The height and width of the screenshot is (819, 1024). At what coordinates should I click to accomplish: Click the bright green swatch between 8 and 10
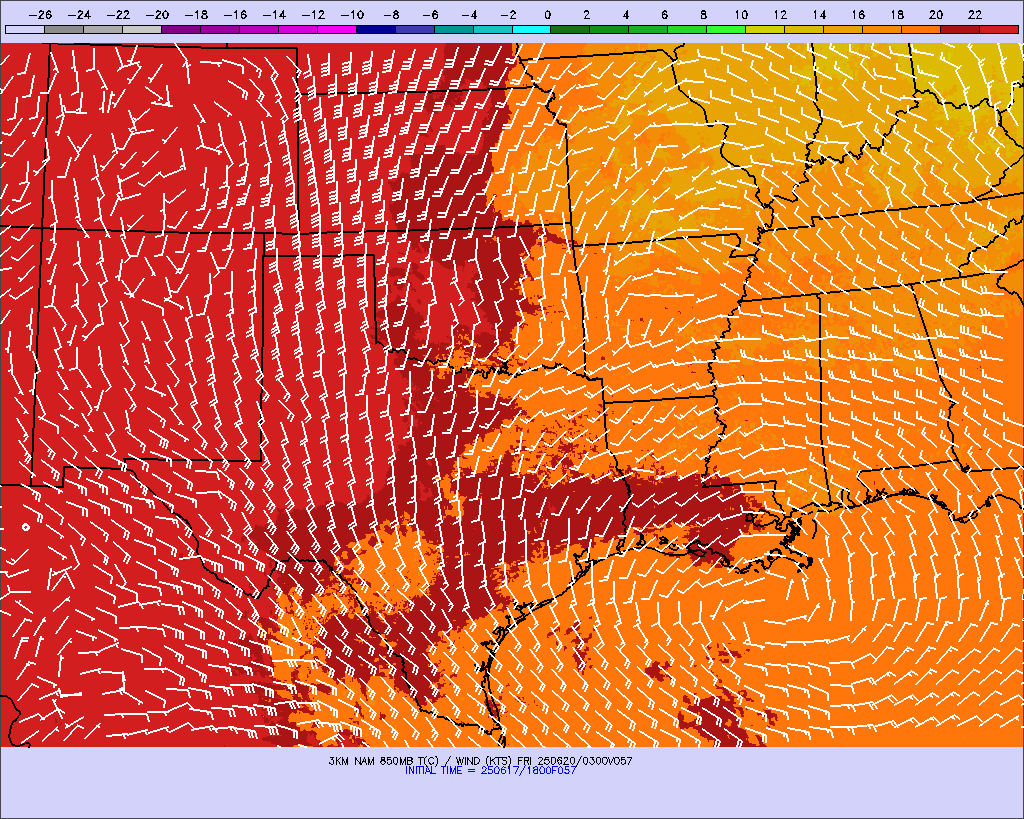pyautogui.click(x=727, y=29)
